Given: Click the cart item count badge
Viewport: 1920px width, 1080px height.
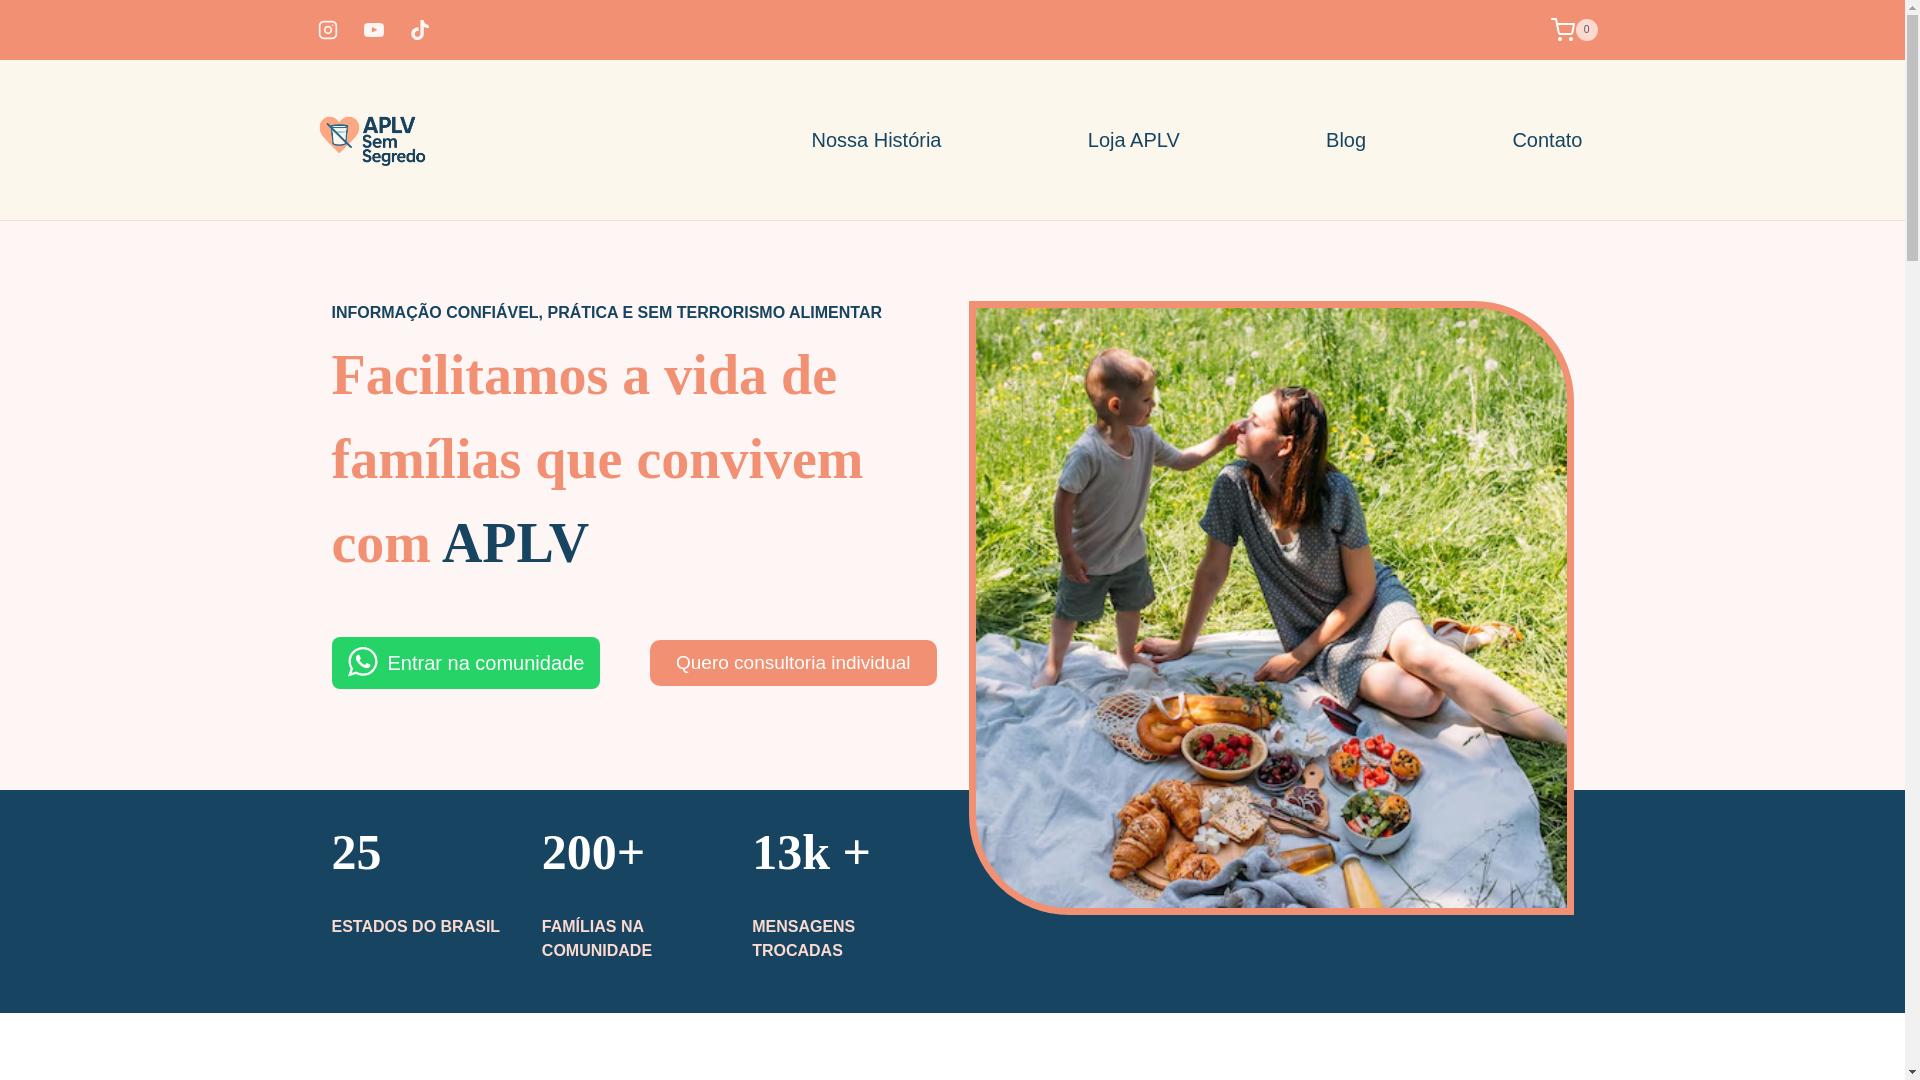Looking at the screenshot, I should [x=1586, y=30].
